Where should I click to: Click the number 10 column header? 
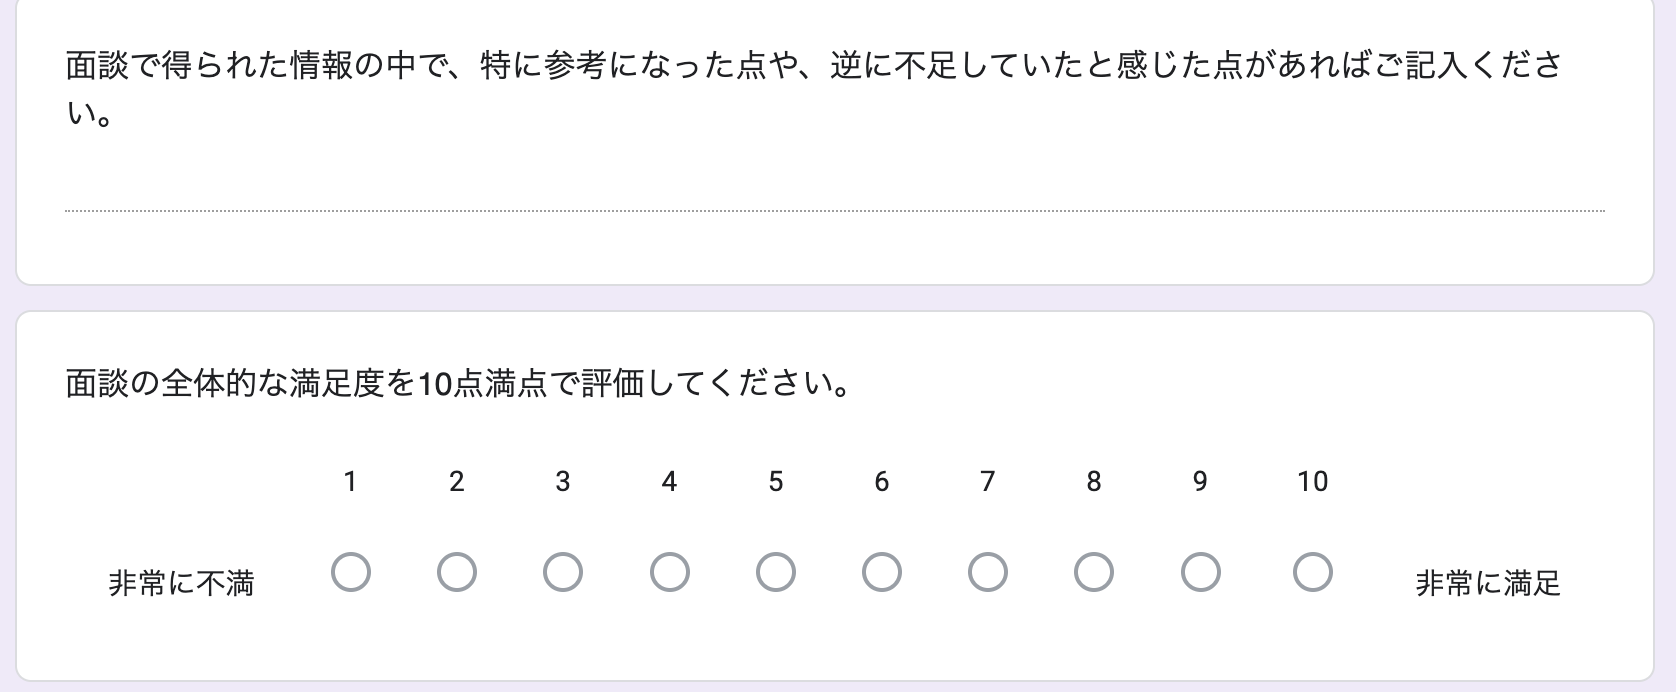1312,482
